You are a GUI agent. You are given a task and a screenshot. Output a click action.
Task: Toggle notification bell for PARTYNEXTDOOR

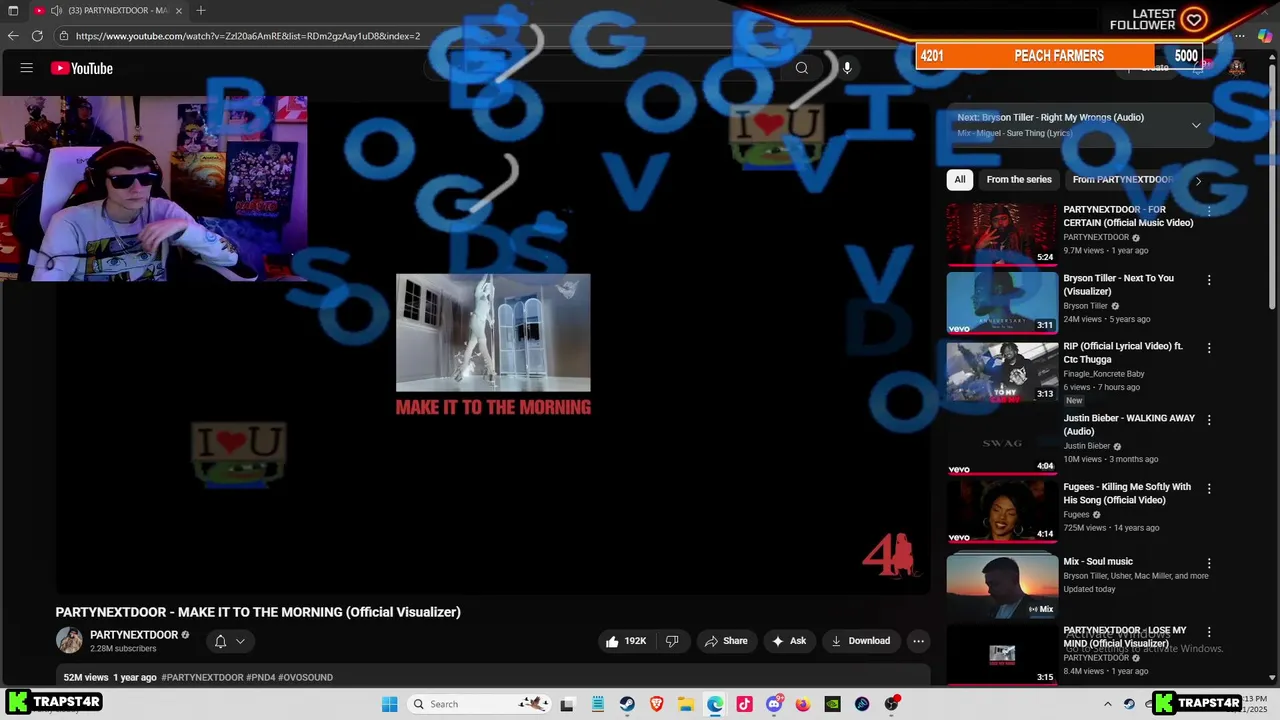(220, 641)
